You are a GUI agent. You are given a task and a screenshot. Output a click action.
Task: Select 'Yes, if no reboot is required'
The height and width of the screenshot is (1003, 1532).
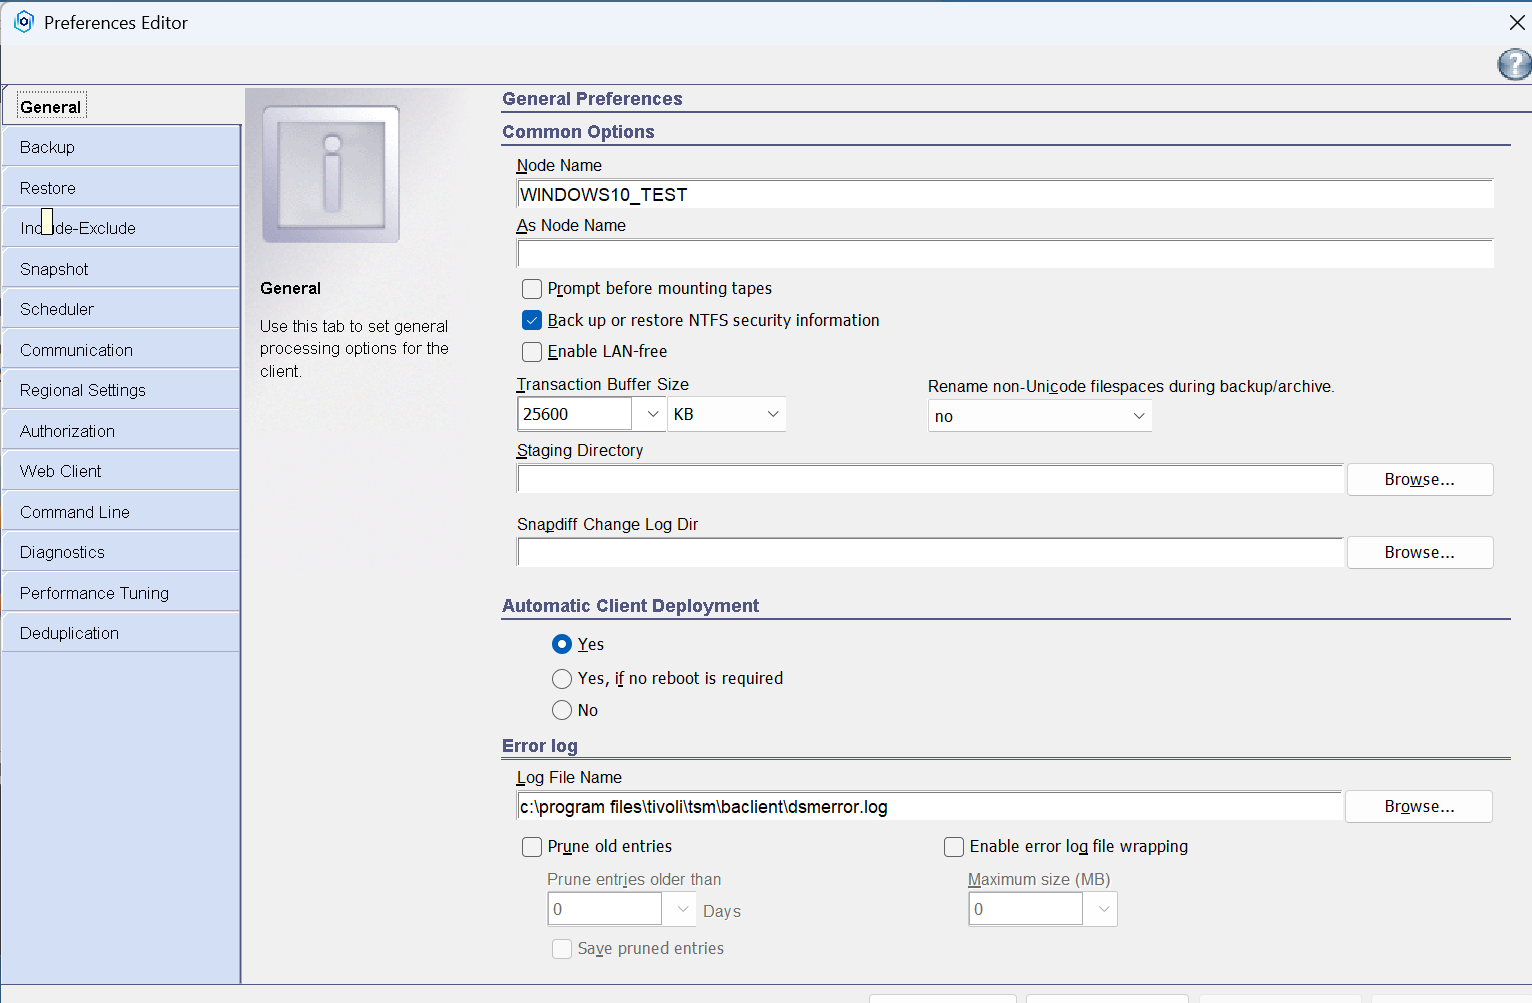tap(562, 679)
